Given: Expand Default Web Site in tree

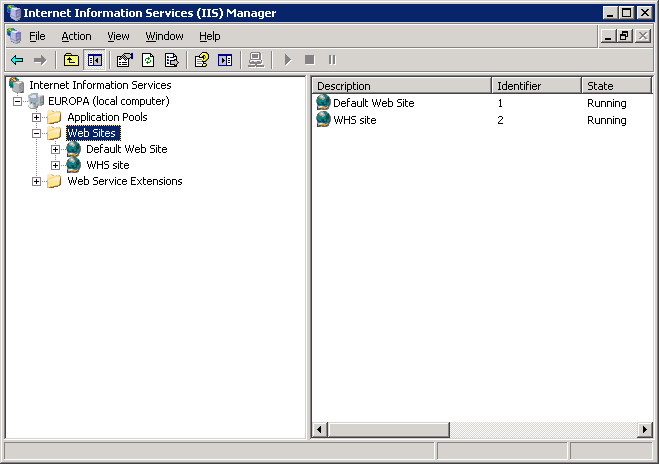Looking at the screenshot, I should (55, 149).
